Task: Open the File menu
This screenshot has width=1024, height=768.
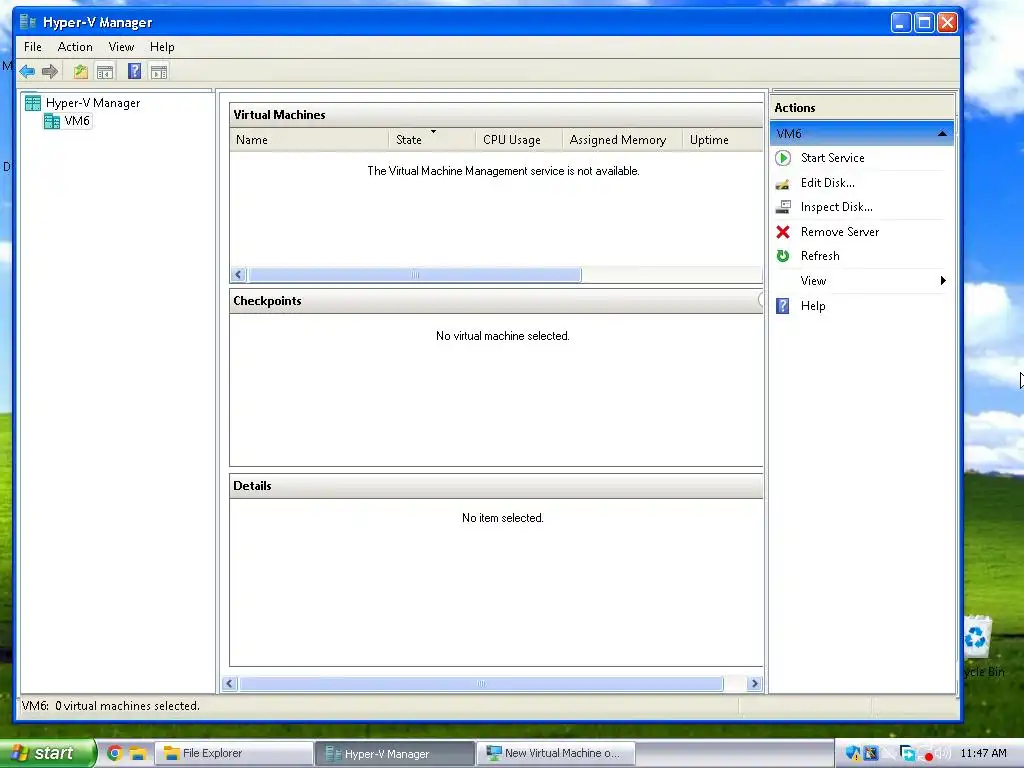Action: pyautogui.click(x=33, y=47)
